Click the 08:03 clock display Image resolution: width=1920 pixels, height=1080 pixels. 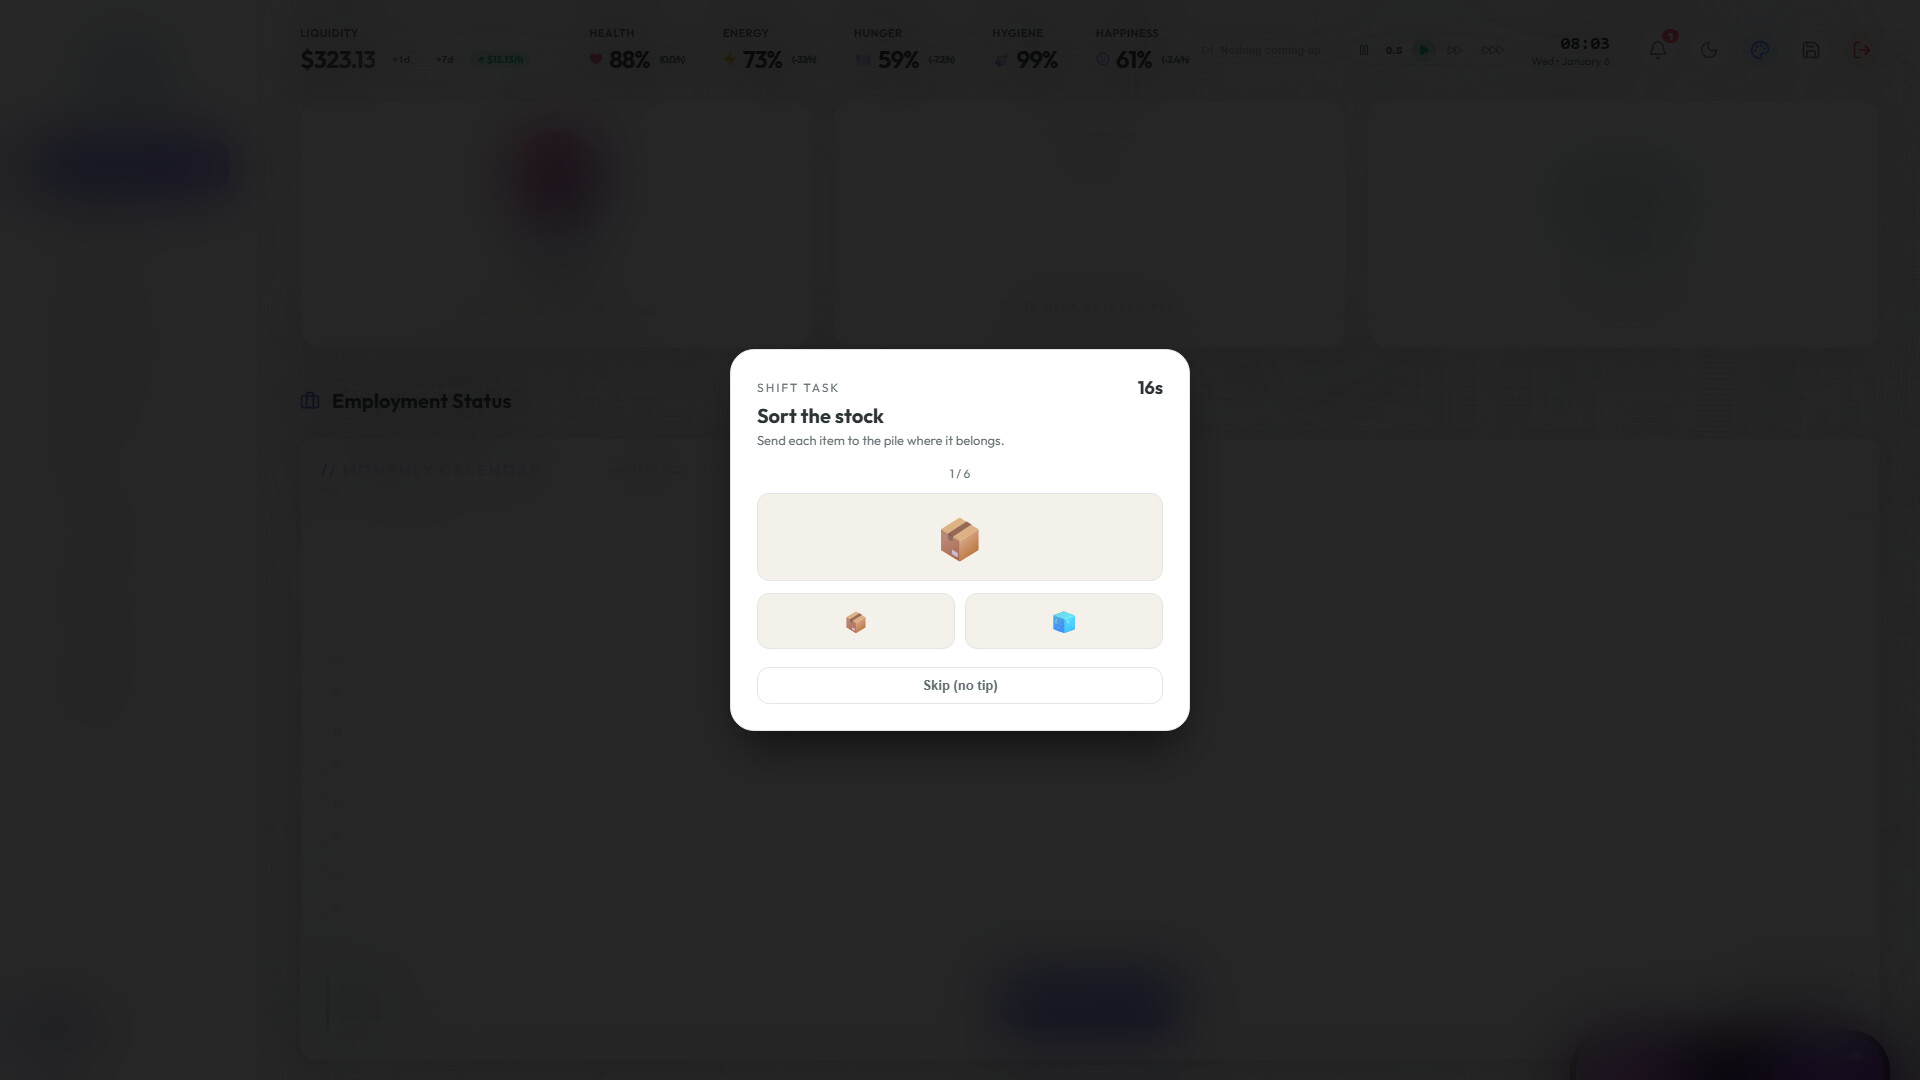[x=1584, y=44]
